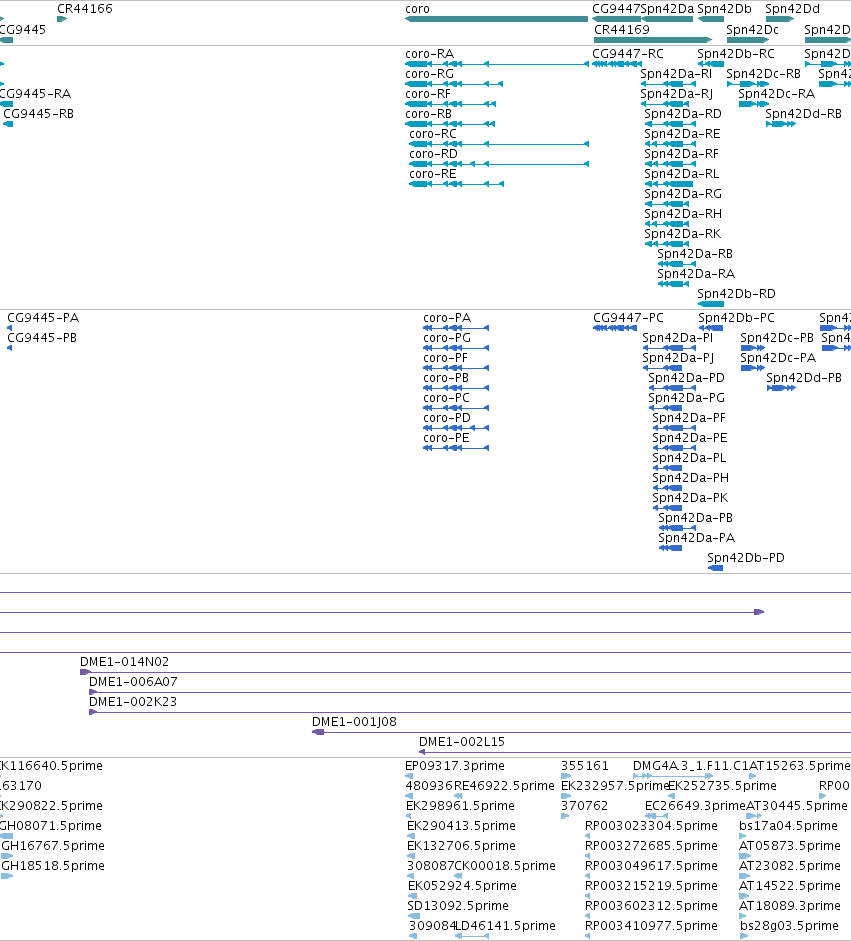Click the coro-RC transcript
The image size is (851, 941).
point(499,144)
